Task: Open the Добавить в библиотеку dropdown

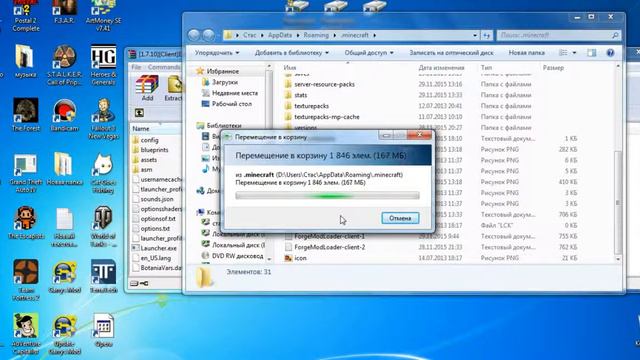Action: pyautogui.click(x=292, y=53)
